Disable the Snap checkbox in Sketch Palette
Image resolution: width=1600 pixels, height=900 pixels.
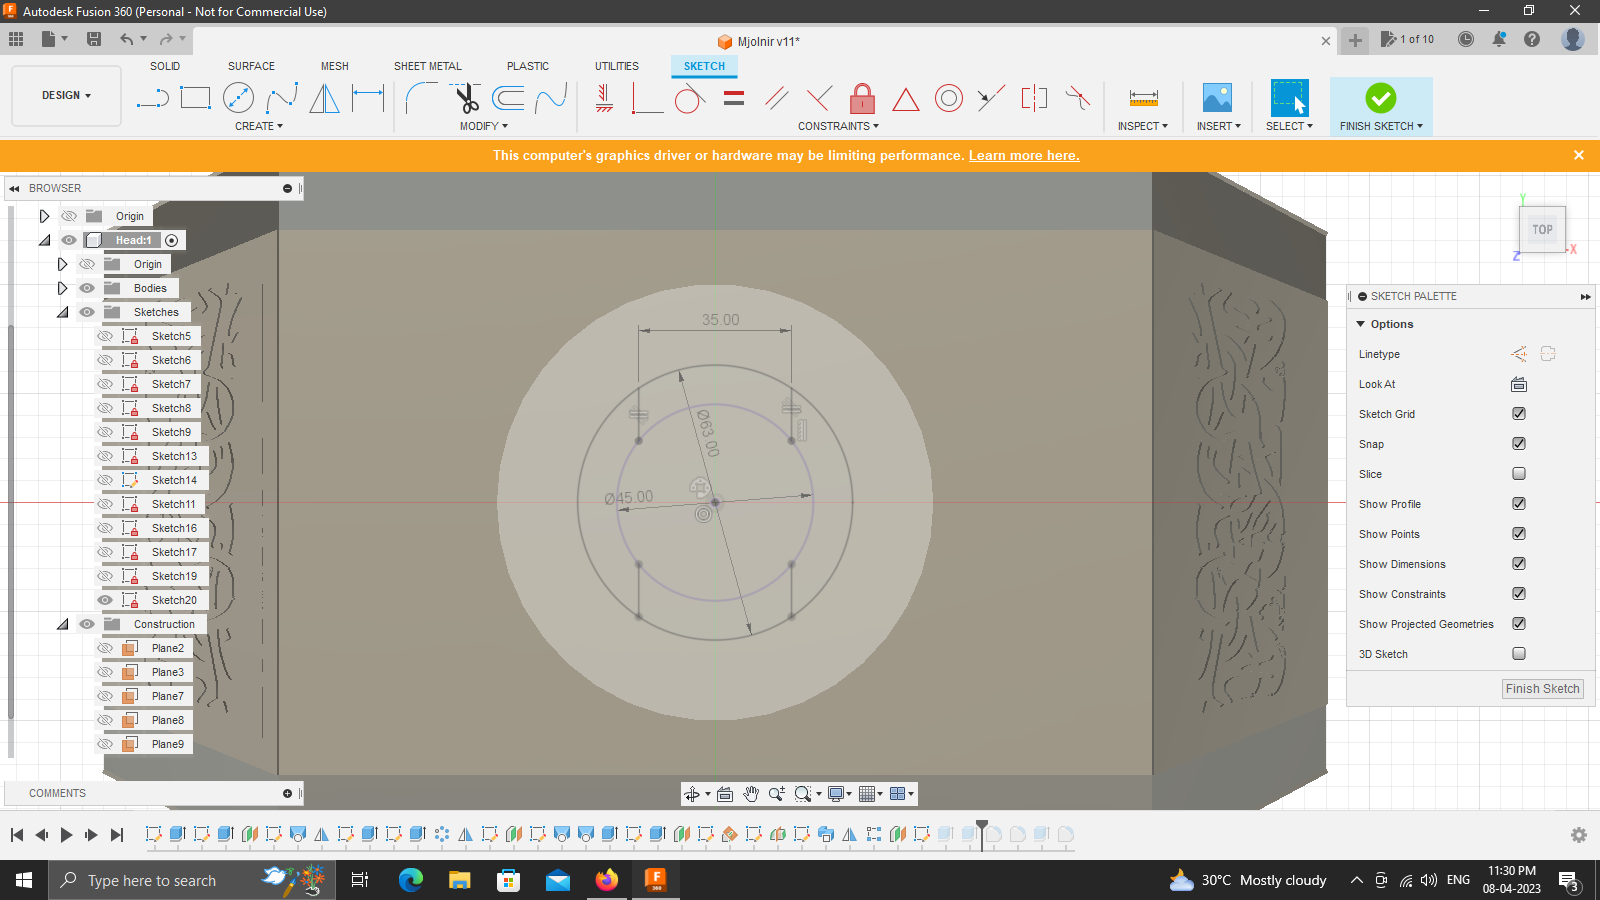[x=1518, y=443]
